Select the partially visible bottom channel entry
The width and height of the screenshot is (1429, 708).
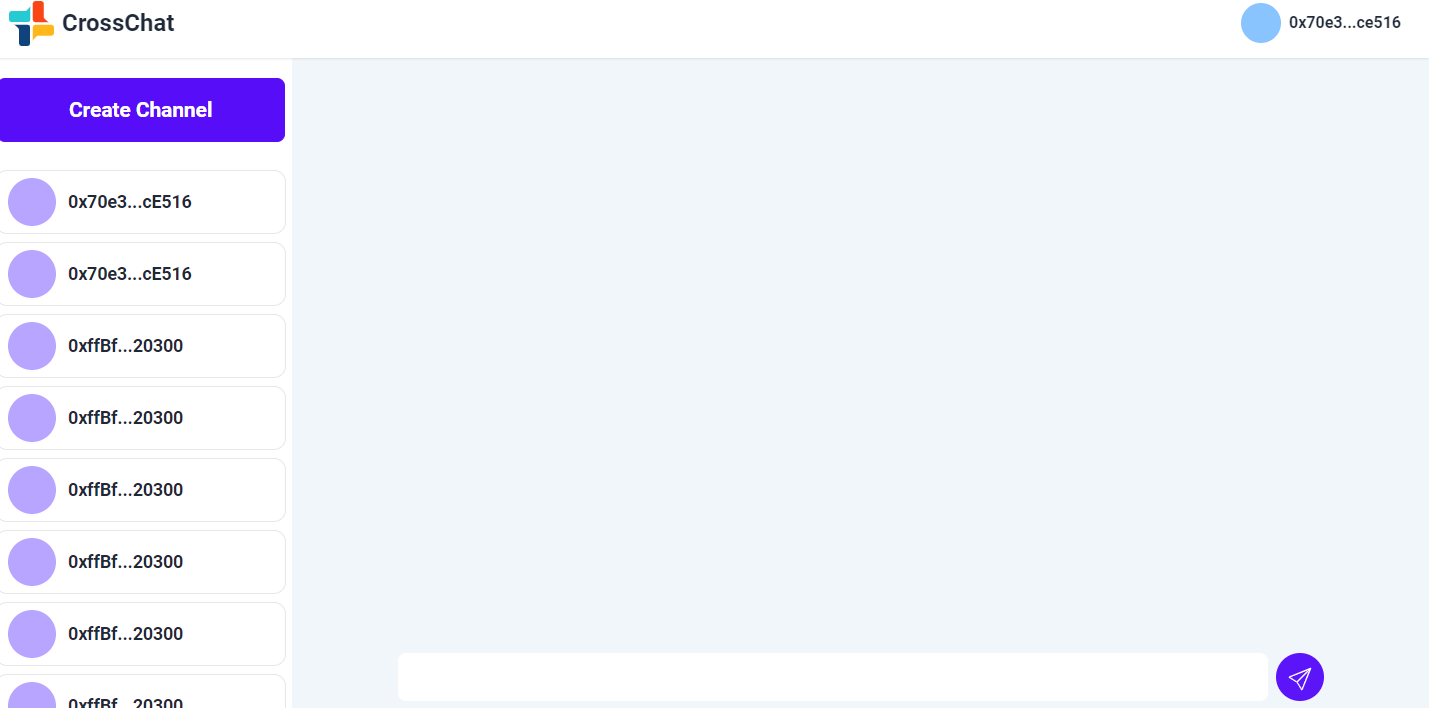[142, 692]
